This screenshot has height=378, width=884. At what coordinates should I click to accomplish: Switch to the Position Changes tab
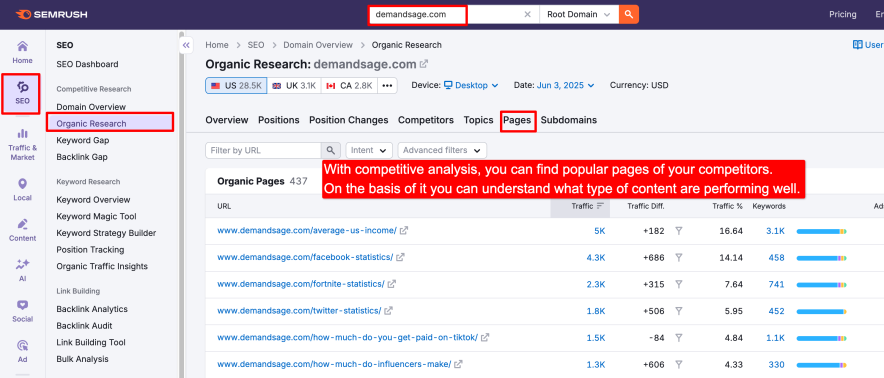[348, 120]
